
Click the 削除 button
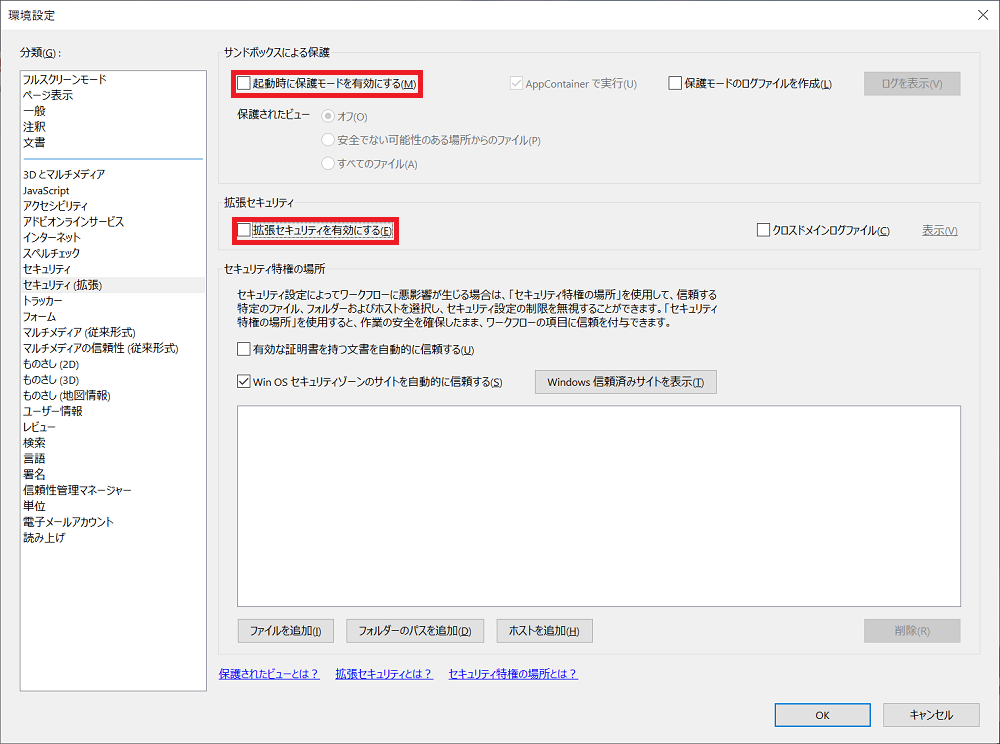coord(912,631)
